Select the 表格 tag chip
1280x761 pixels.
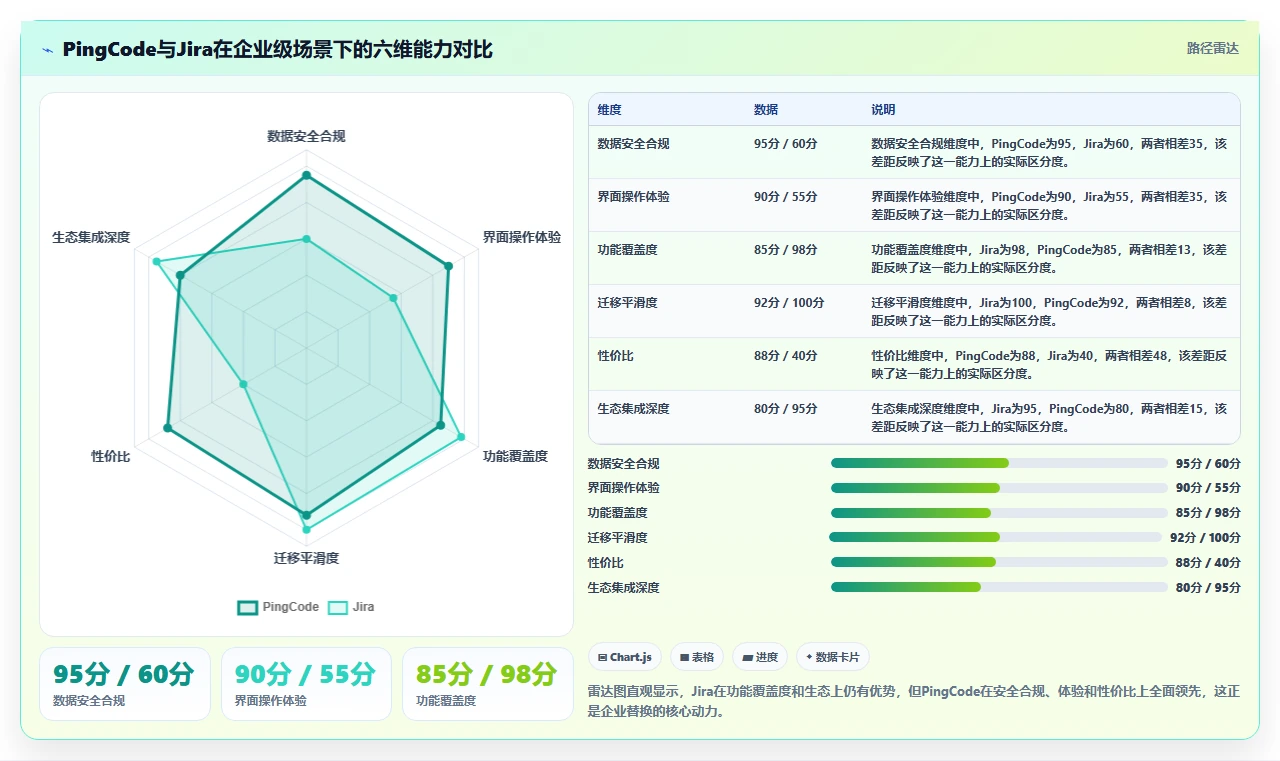(x=697, y=657)
